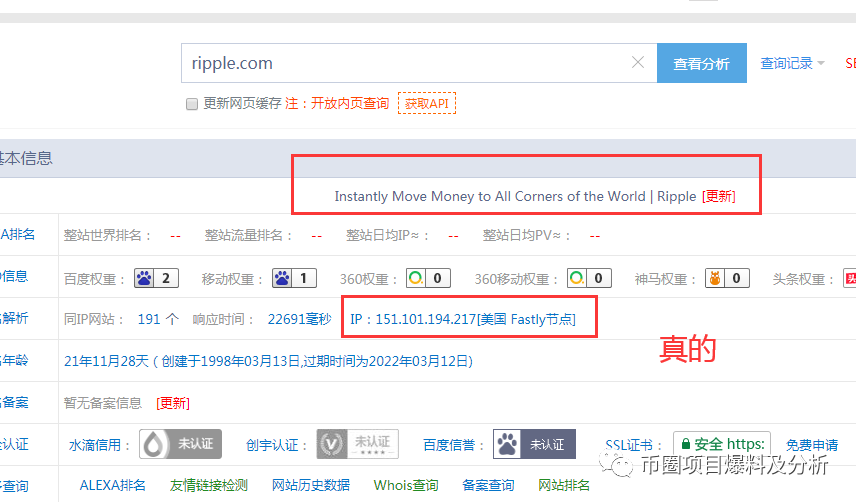
Task: Open the 备案查询 link
Action: [488, 485]
